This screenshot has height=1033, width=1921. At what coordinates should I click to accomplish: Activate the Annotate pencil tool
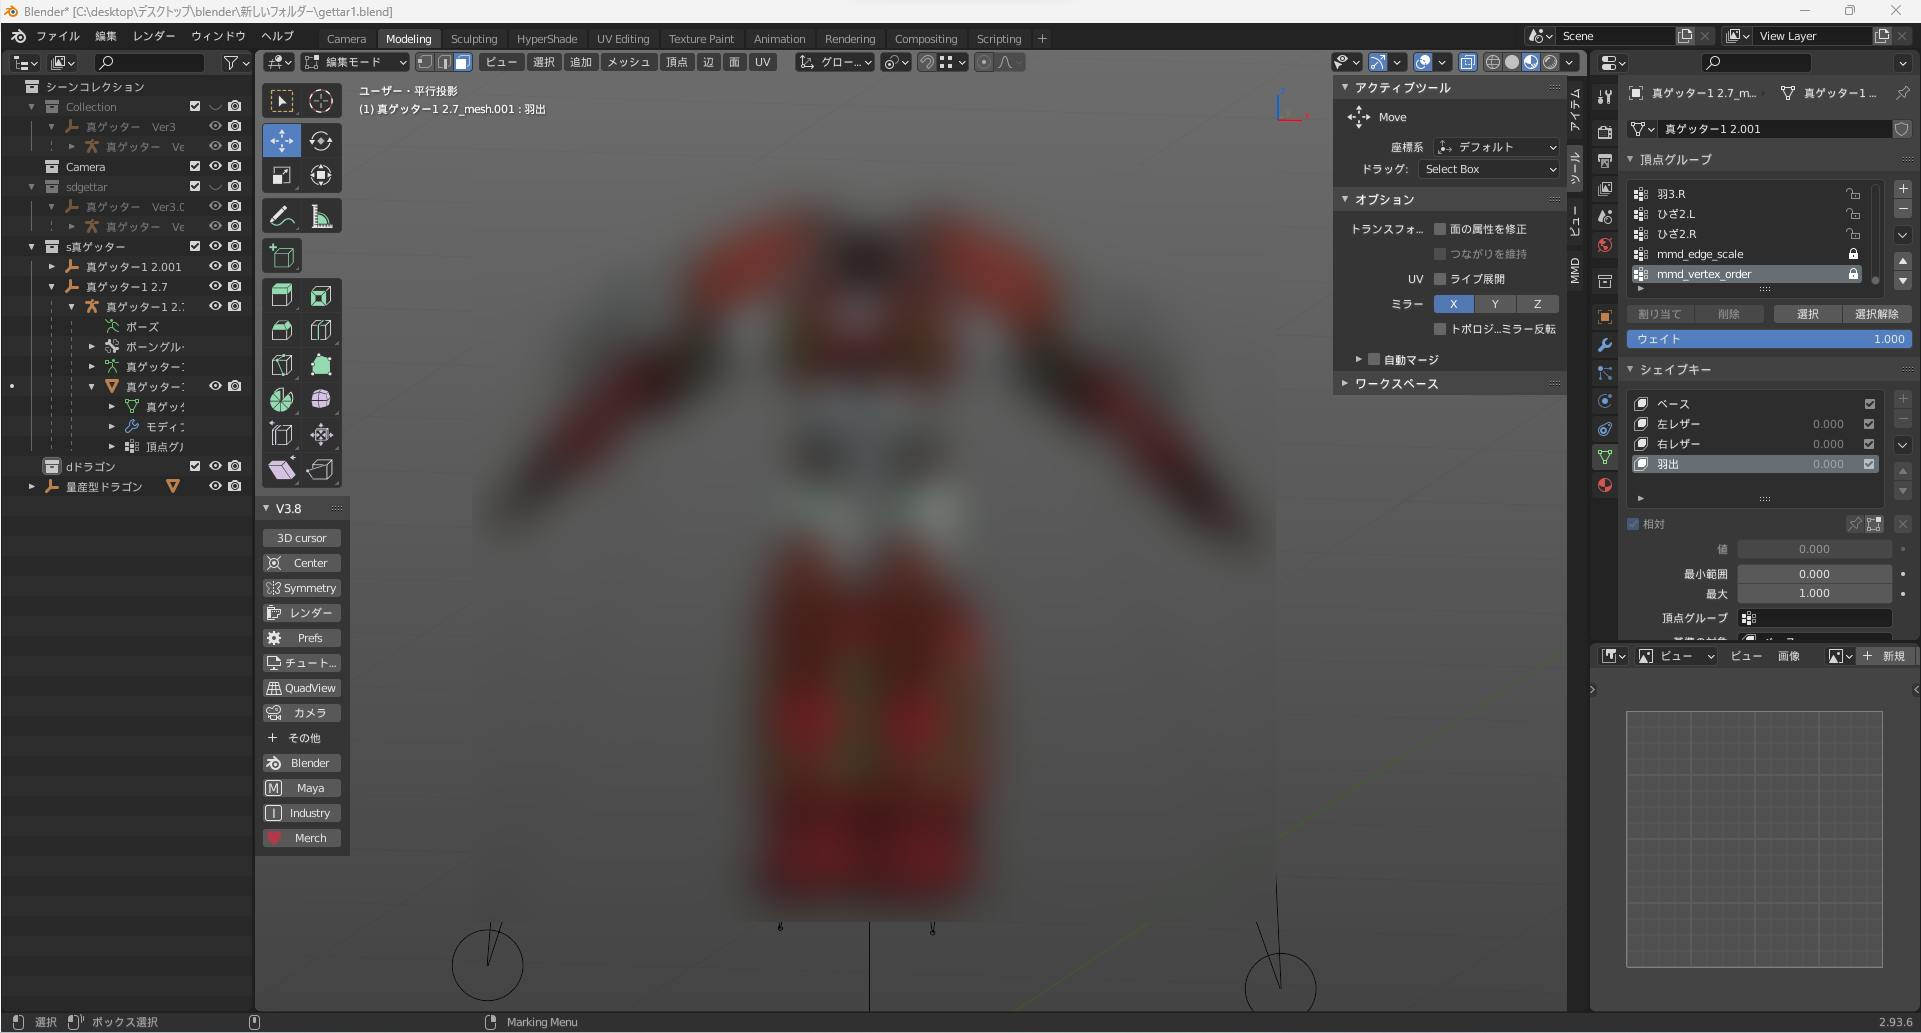[x=282, y=216]
